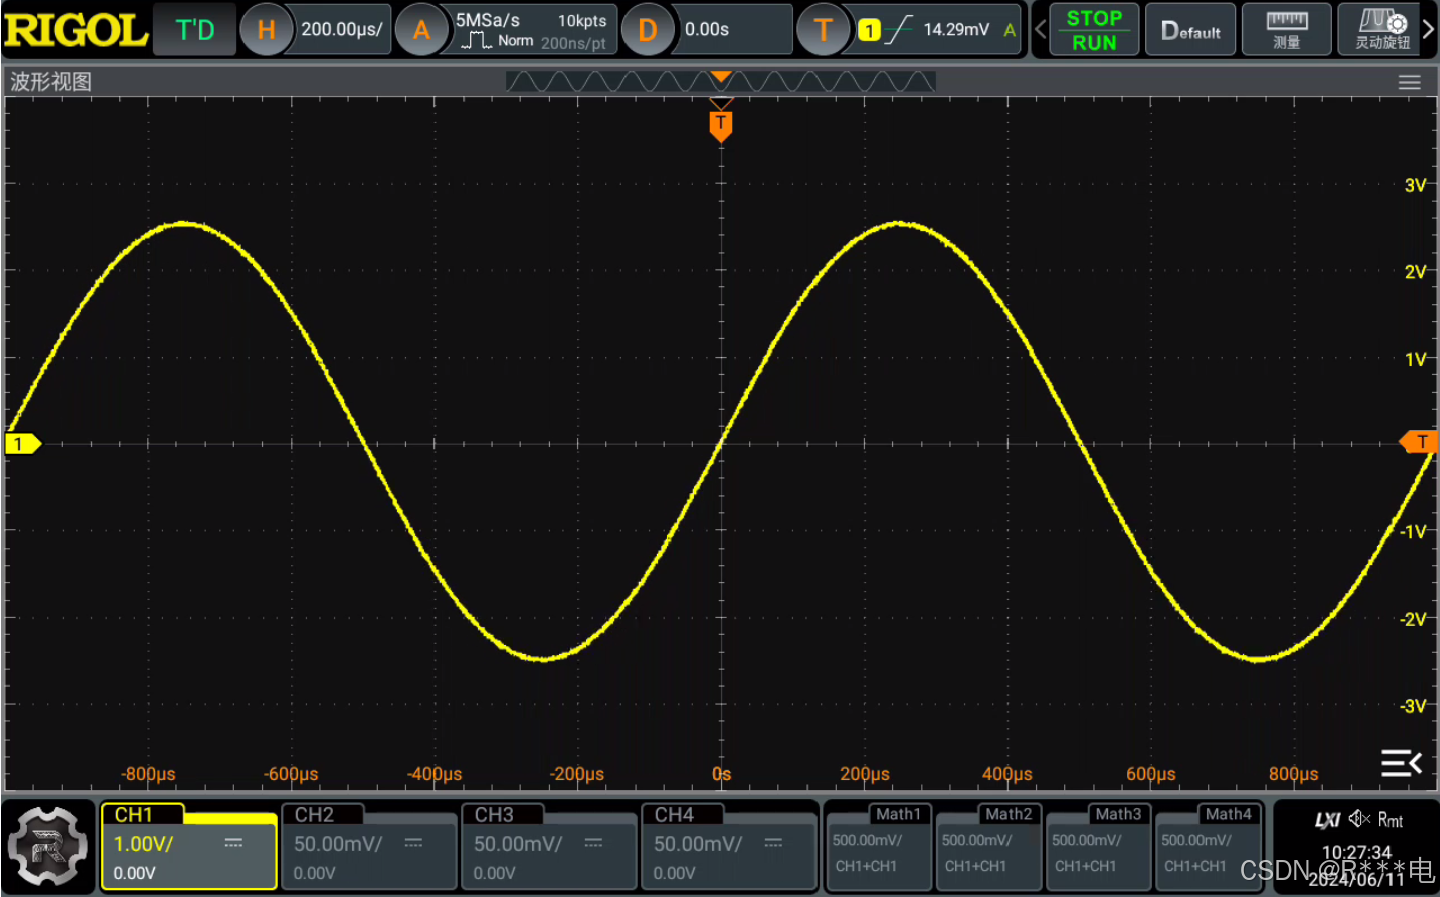Open the waveform view hamburger menu
The width and height of the screenshot is (1440, 897).
[x=1409, y=83]
